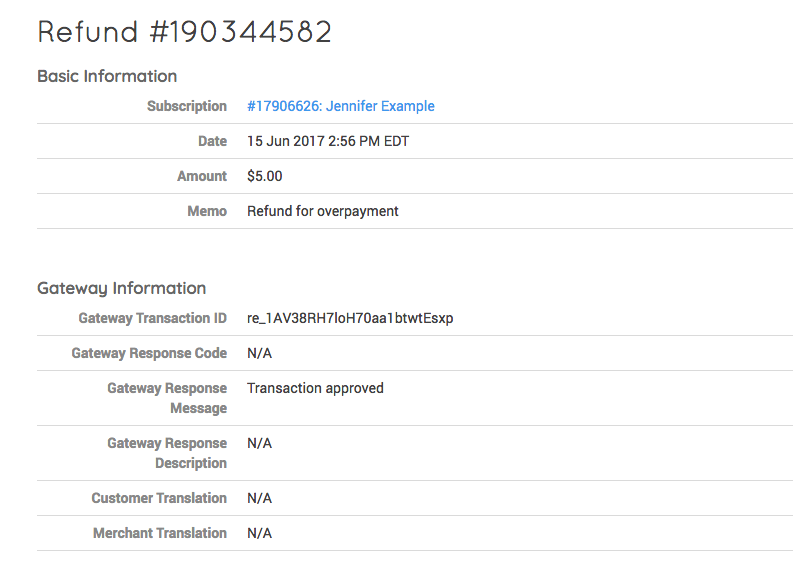Click the Amount field label
Screen dimensions: 793x575
pyautogui.click(x=202, y=176)
